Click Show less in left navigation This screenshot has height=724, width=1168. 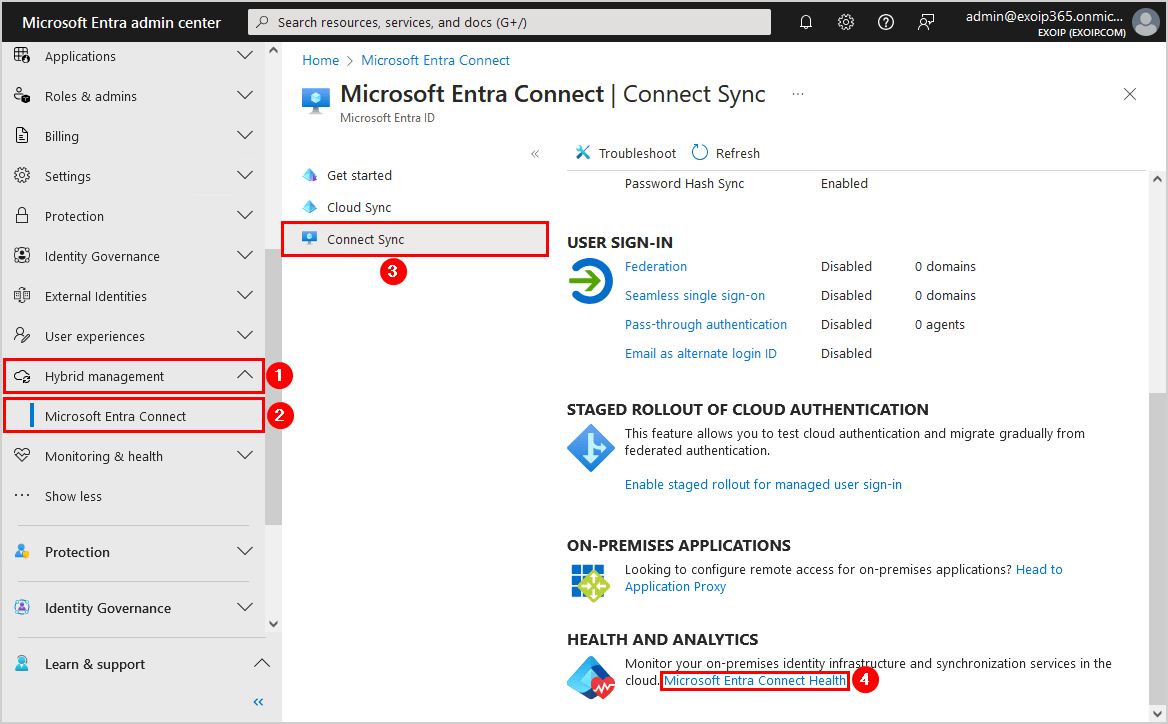pos(73,496)
